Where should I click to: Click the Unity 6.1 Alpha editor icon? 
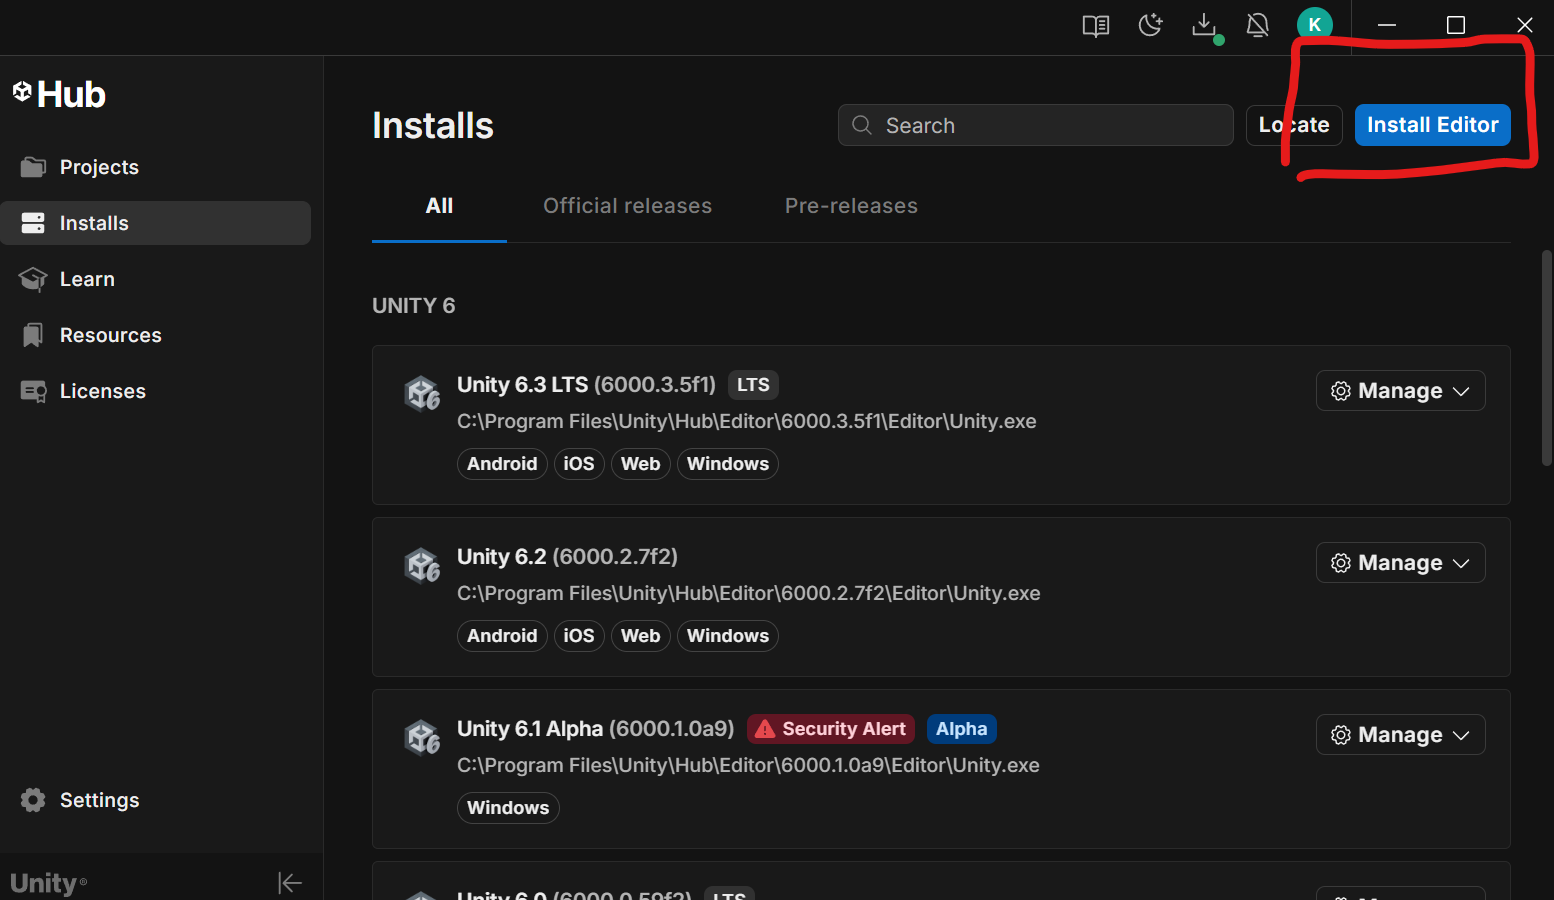[x=422, y=738]
